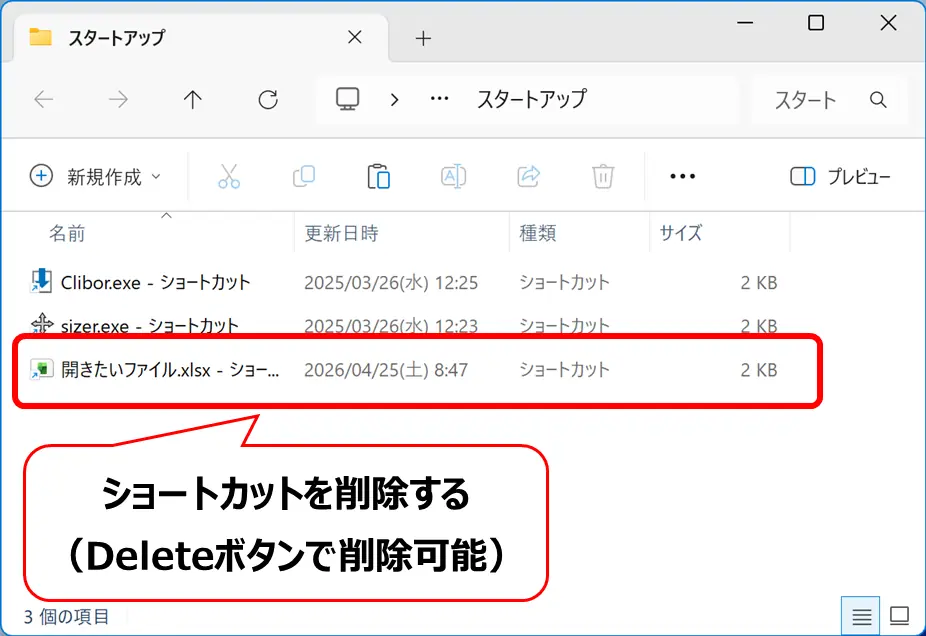Go up one folder with Up arrow
Image resolution: width=926 pixels, height=636 pixels.
(192, 99)
